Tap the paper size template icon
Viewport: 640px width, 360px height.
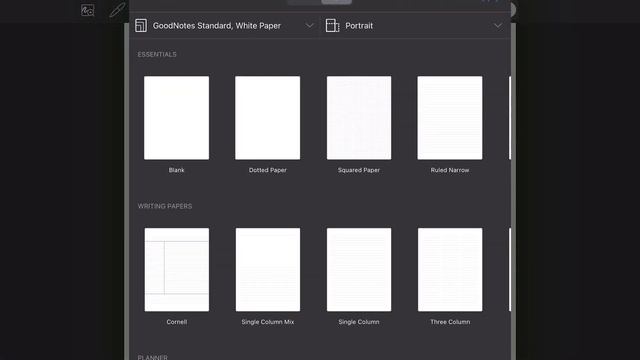point(141,26)
